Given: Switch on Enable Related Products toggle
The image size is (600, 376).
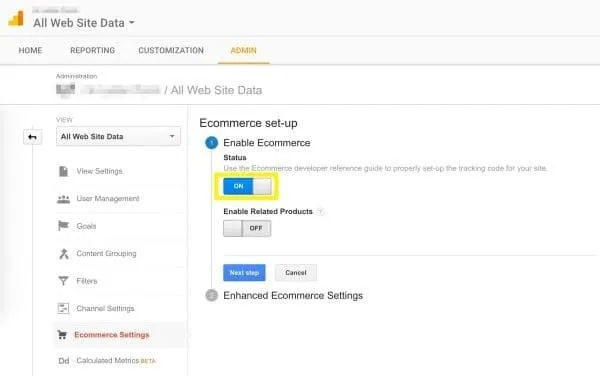Looking at the screenshot, I should (x=247, y=228).
